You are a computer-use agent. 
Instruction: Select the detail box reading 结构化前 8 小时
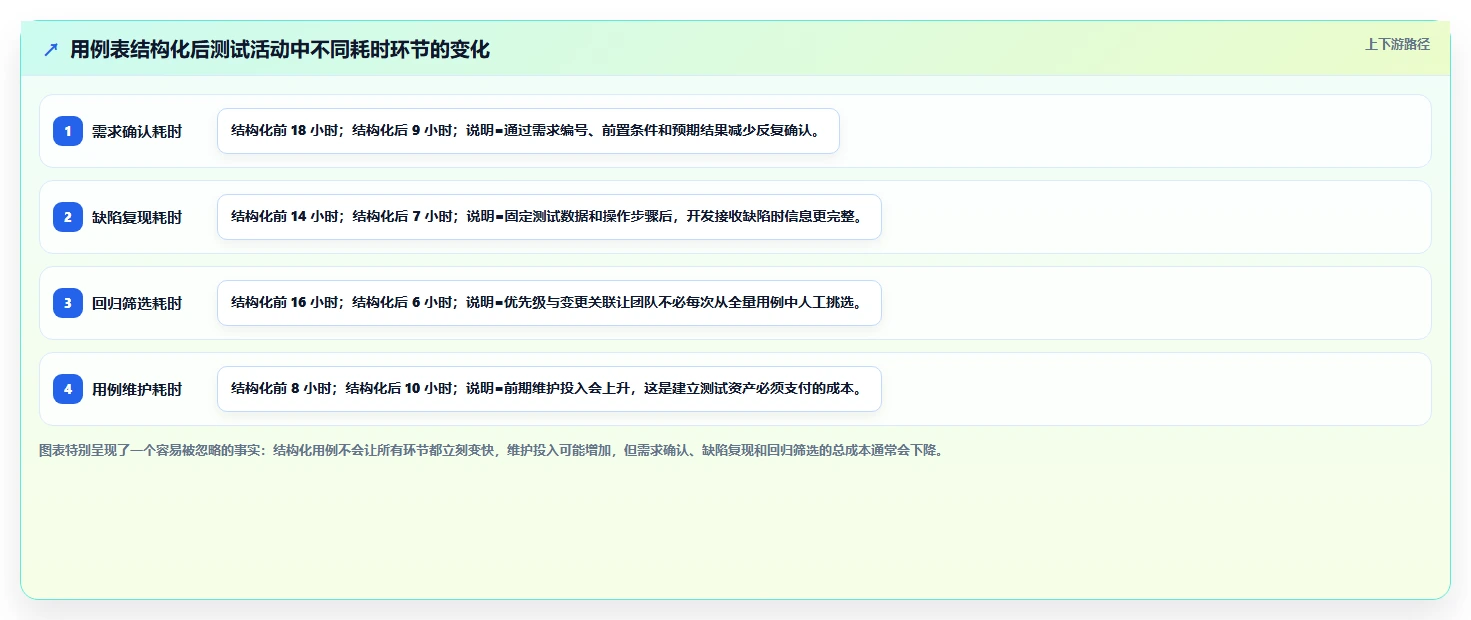coord(549,389)
